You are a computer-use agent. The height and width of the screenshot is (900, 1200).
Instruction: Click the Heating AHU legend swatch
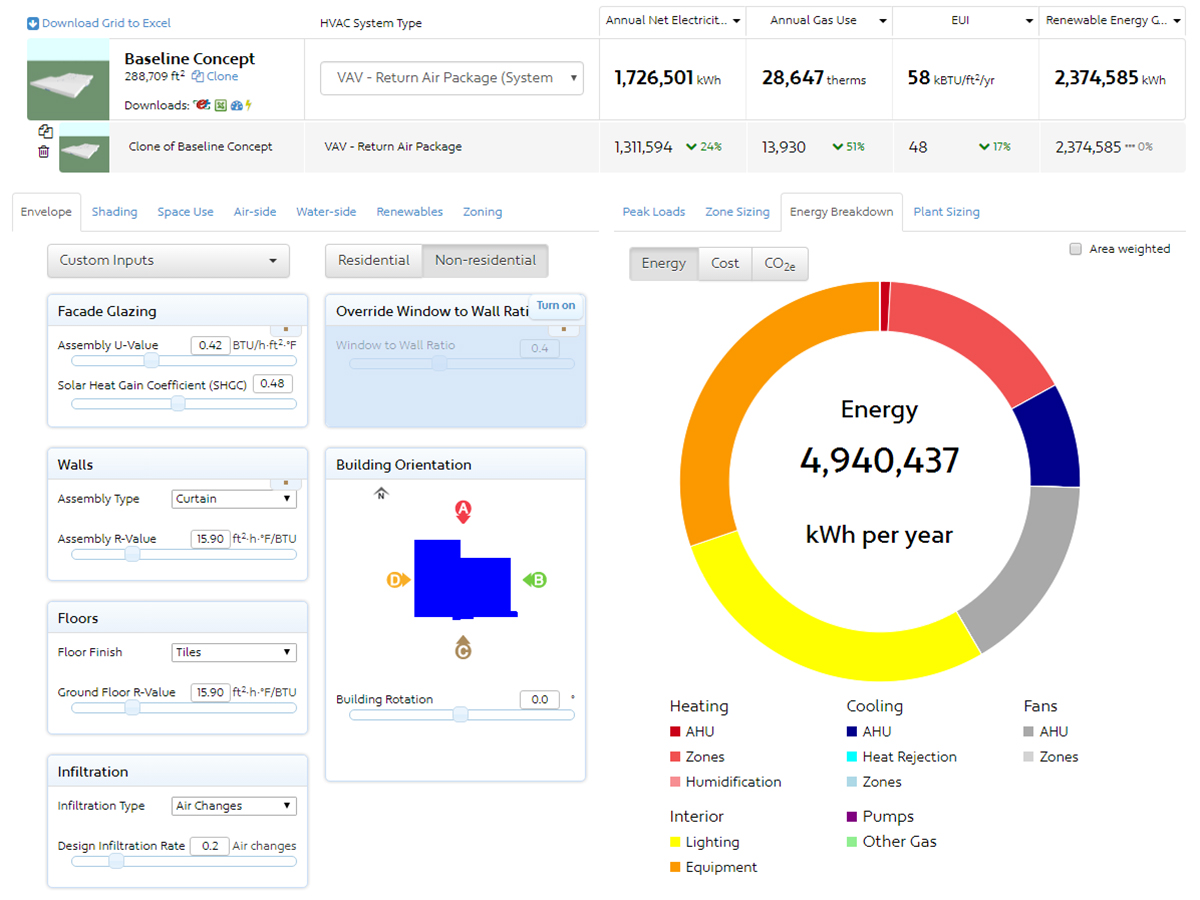pyautogui.click(x=675, y=732)
